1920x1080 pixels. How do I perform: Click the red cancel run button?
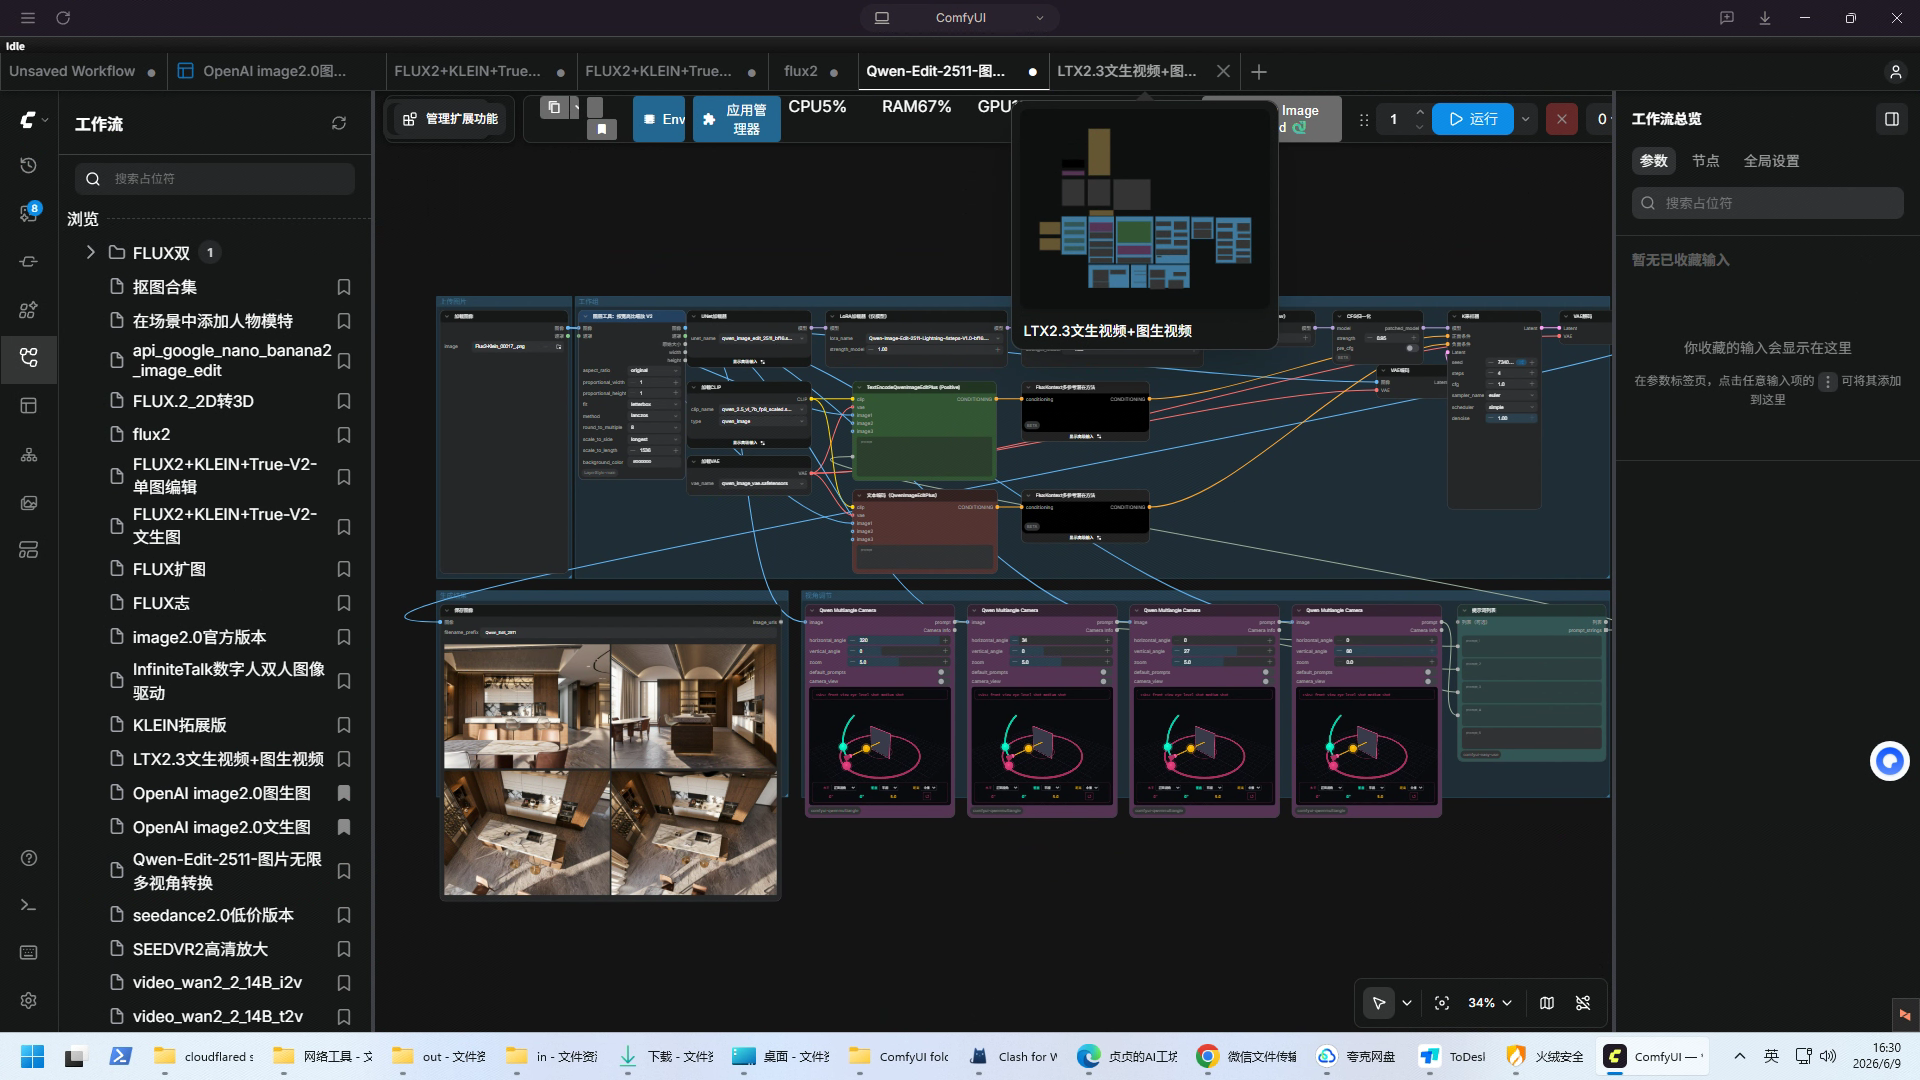click(1561, 119)
